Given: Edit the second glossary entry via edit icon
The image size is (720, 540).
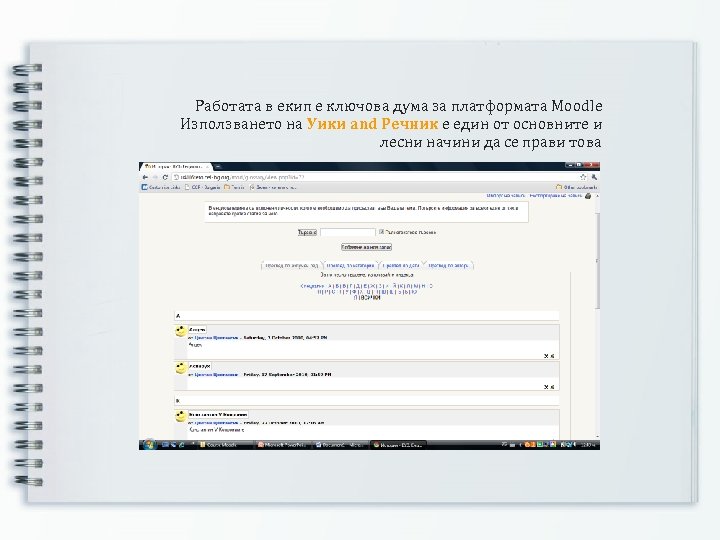Looking at the screenshot, I should pos(552,387).
